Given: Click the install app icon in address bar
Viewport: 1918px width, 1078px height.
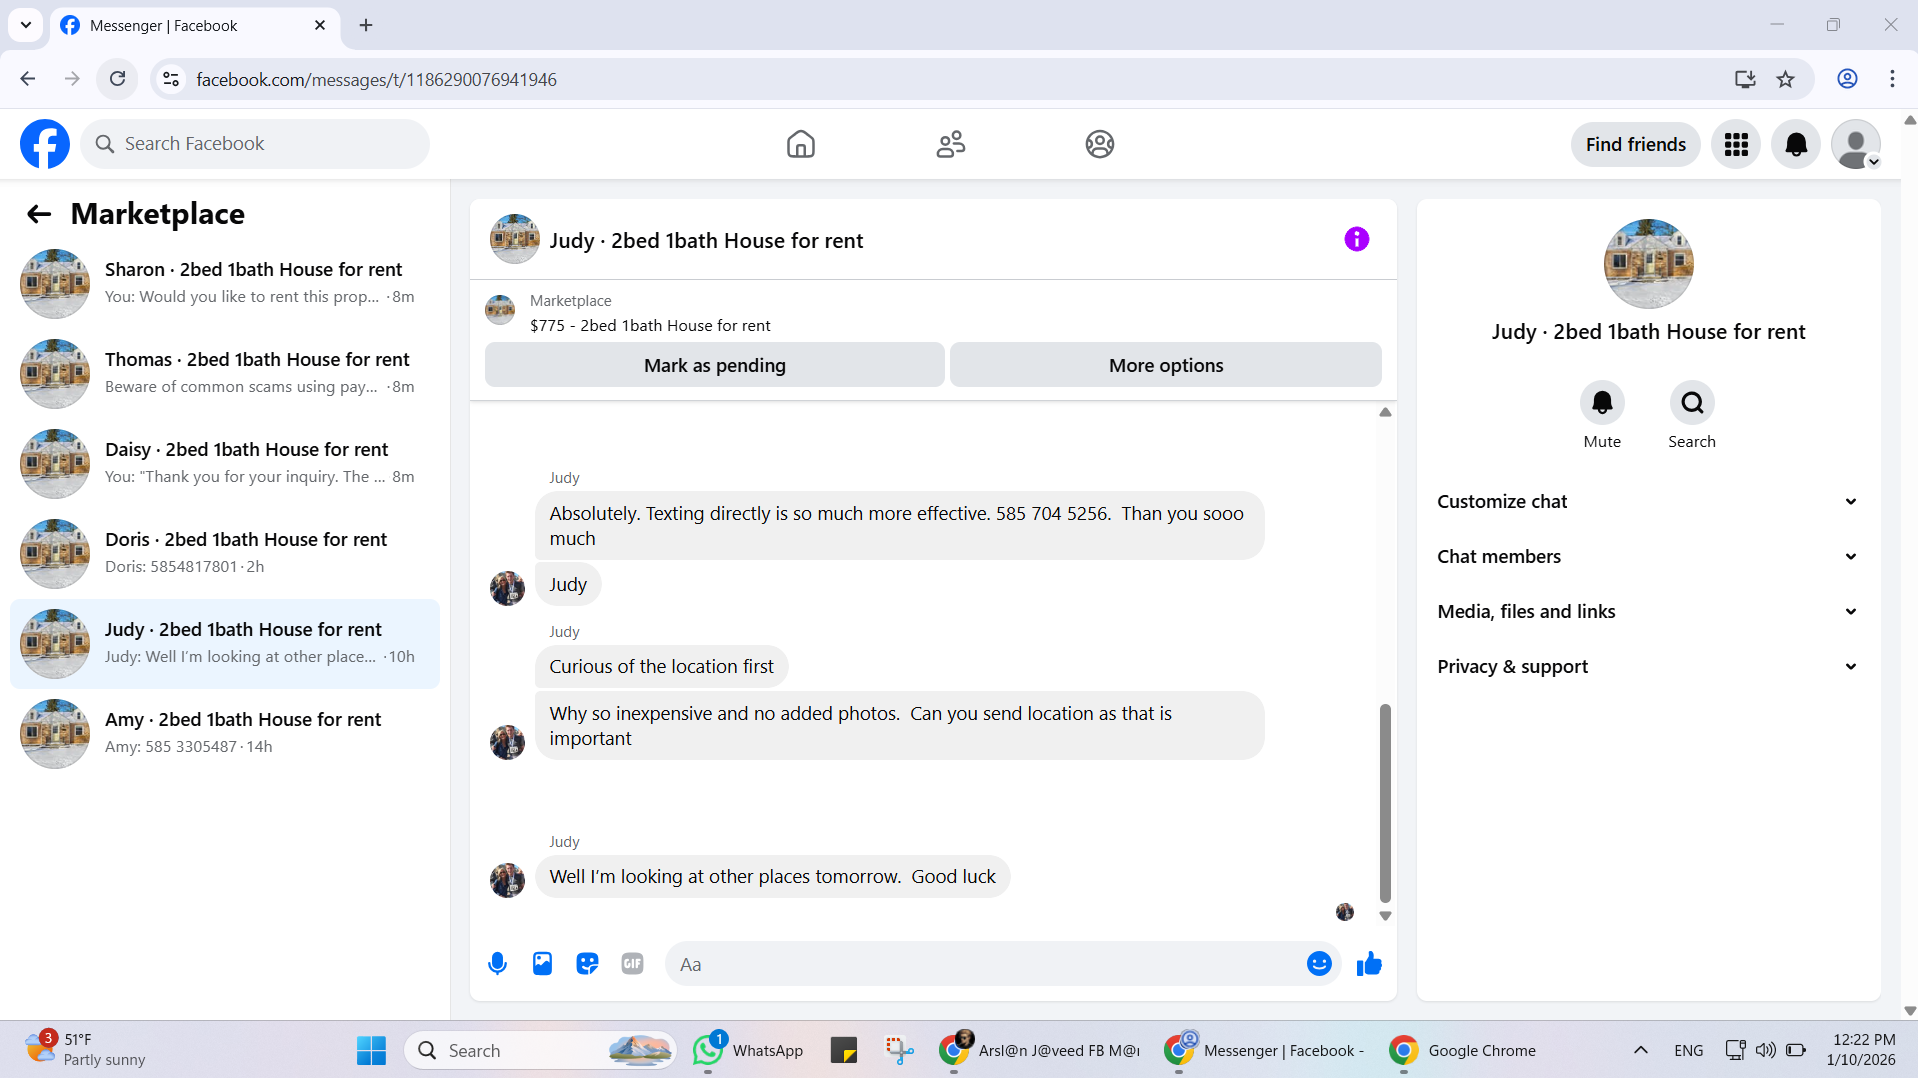Looking at the screenshot, I should point(1745,79).
